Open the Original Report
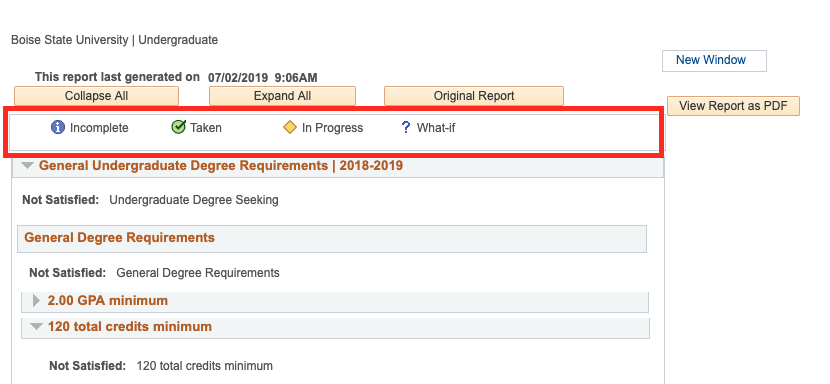The height and width of the screenshot is (384, 830). click(x=474, y=96)
